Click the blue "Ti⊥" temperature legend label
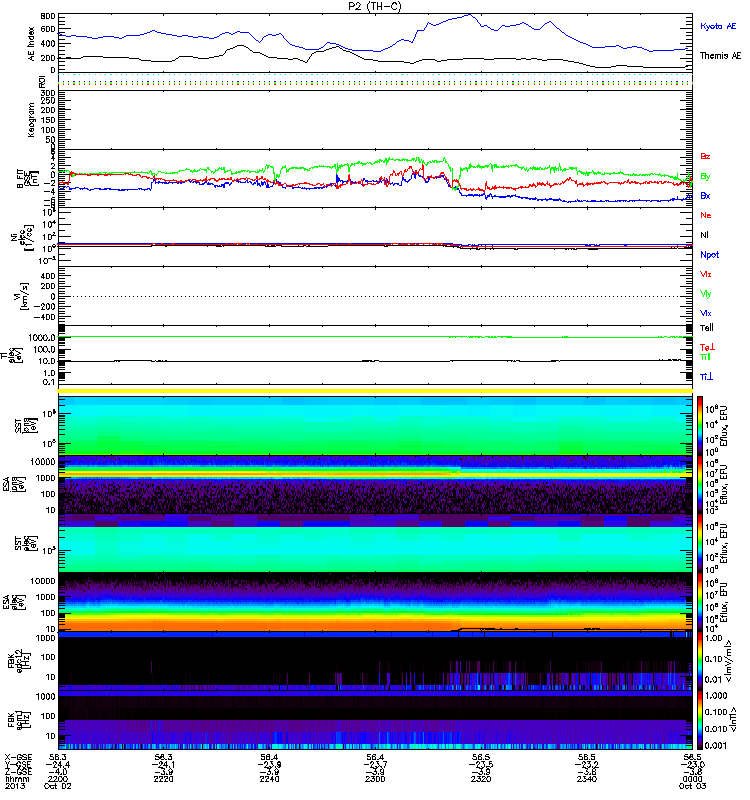Screen dimensions: 750x800 [706, 377]
